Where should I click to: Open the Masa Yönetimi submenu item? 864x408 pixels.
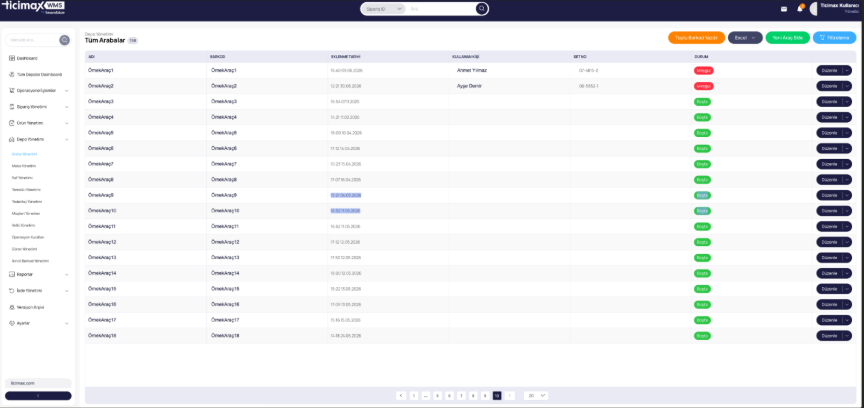coord(24,166)
